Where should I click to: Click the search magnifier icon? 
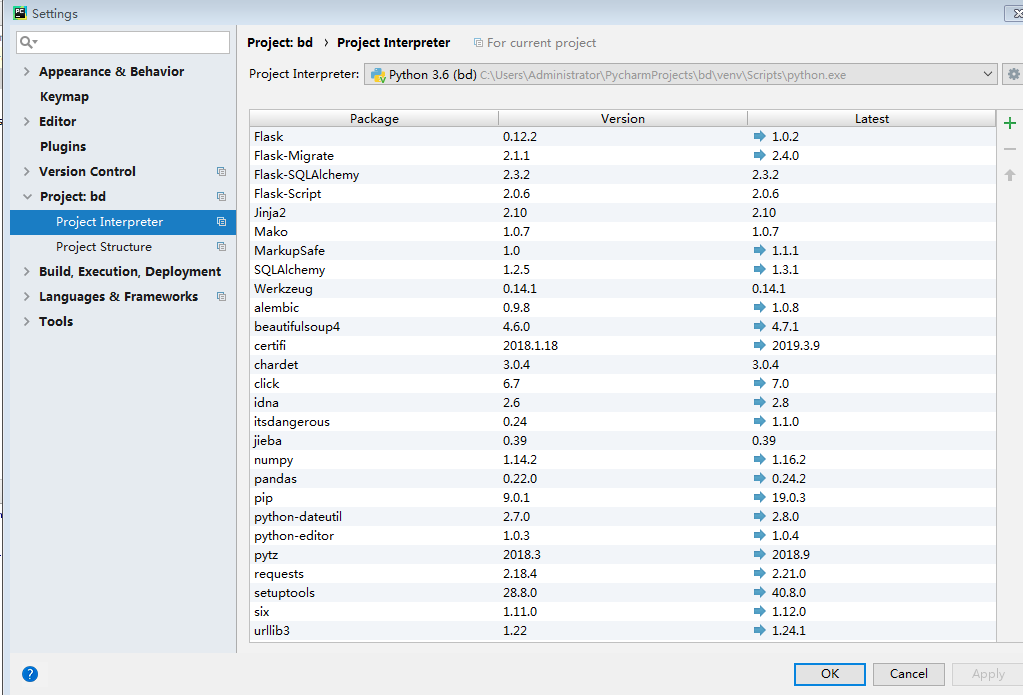27,42
